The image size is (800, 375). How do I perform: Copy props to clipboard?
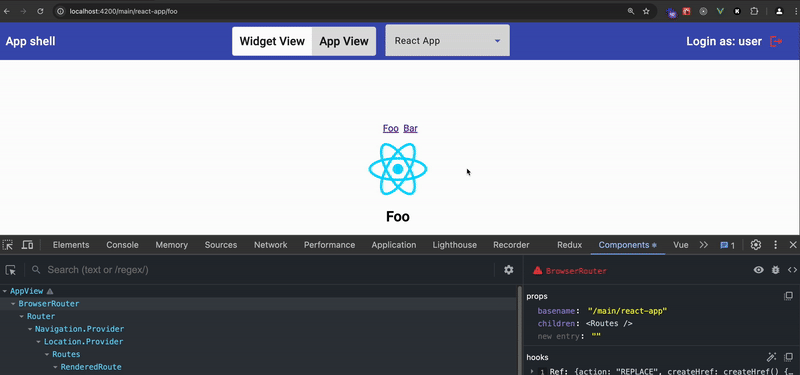point(788,296)
